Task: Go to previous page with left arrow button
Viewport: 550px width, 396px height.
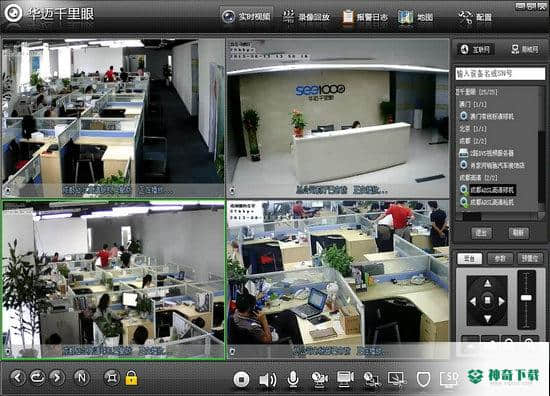Action: tap(18, 378)
